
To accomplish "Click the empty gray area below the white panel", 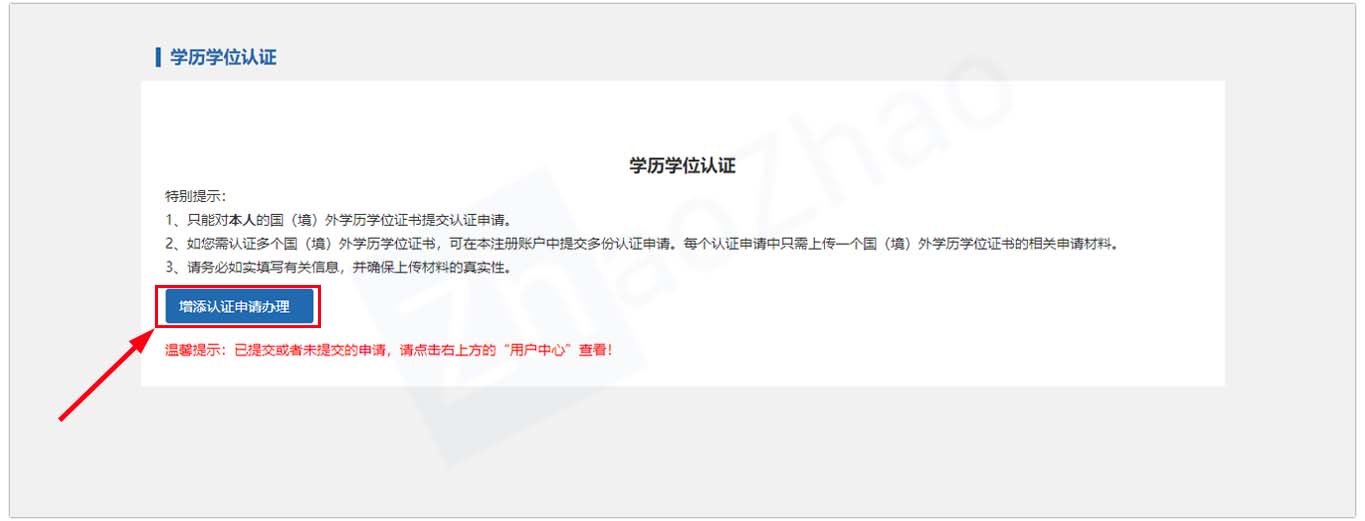I will [x=682, y=450].
